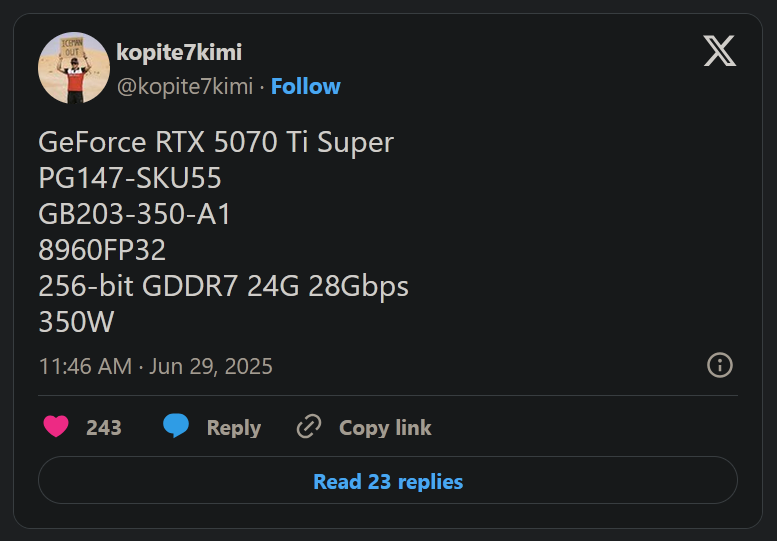Image resolution: width=777 pixels, height=541 pixels.
Task: Click the X logo icon
Action: pos(720,50)
